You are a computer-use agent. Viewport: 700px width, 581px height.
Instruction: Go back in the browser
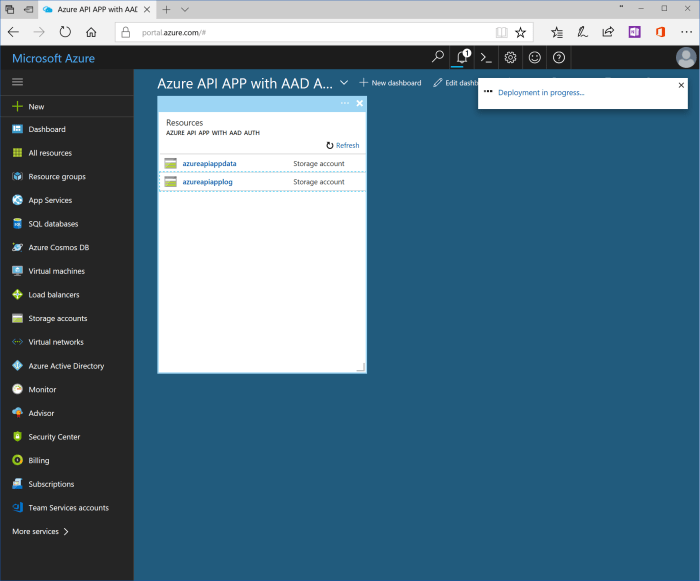pos(13,32)
